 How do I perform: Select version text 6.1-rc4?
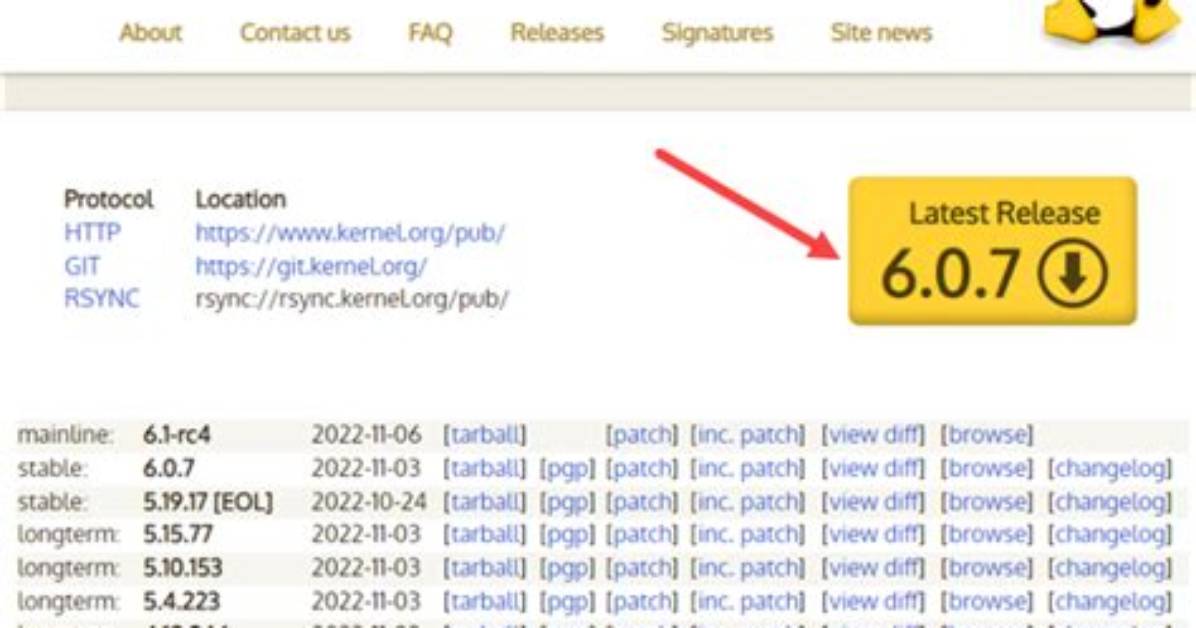pos(176,434)
